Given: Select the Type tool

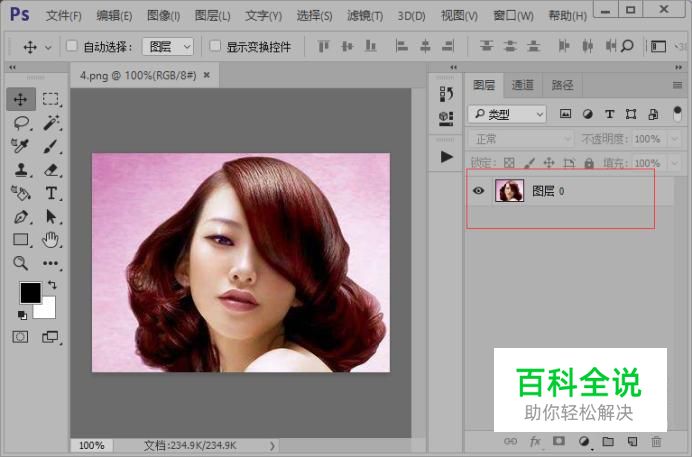Looking at the screenshot, I should pyautogui.click(x=51, y=193).
